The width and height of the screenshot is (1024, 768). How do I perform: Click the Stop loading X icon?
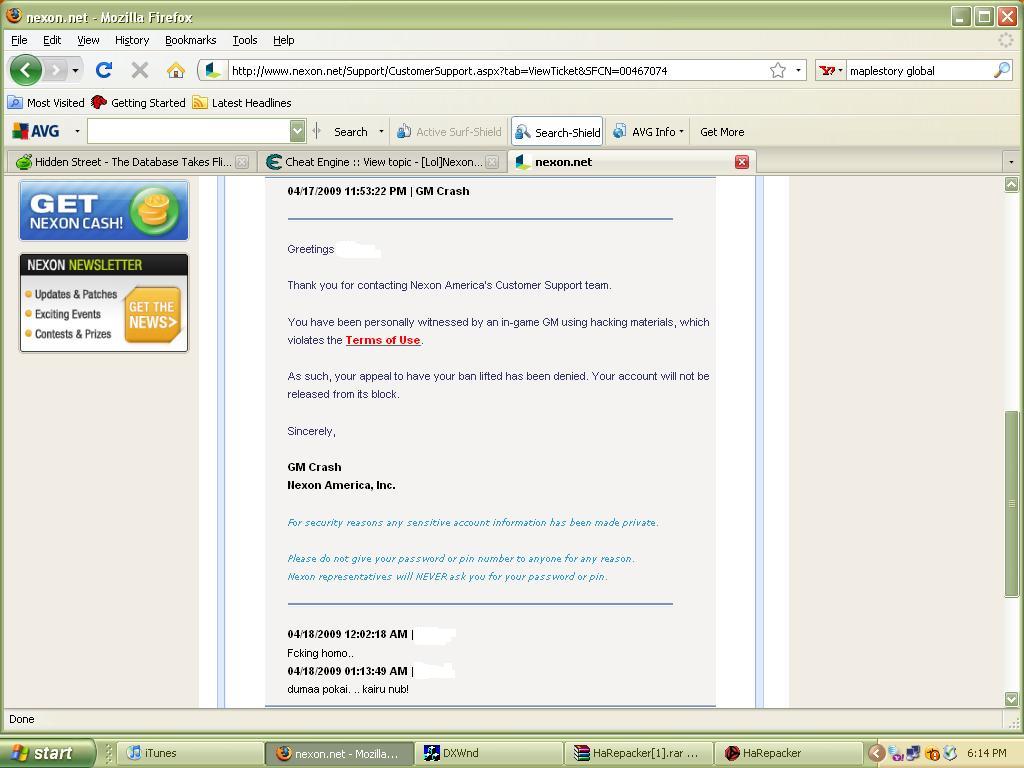pyautogui.click(x=140, y=70)
